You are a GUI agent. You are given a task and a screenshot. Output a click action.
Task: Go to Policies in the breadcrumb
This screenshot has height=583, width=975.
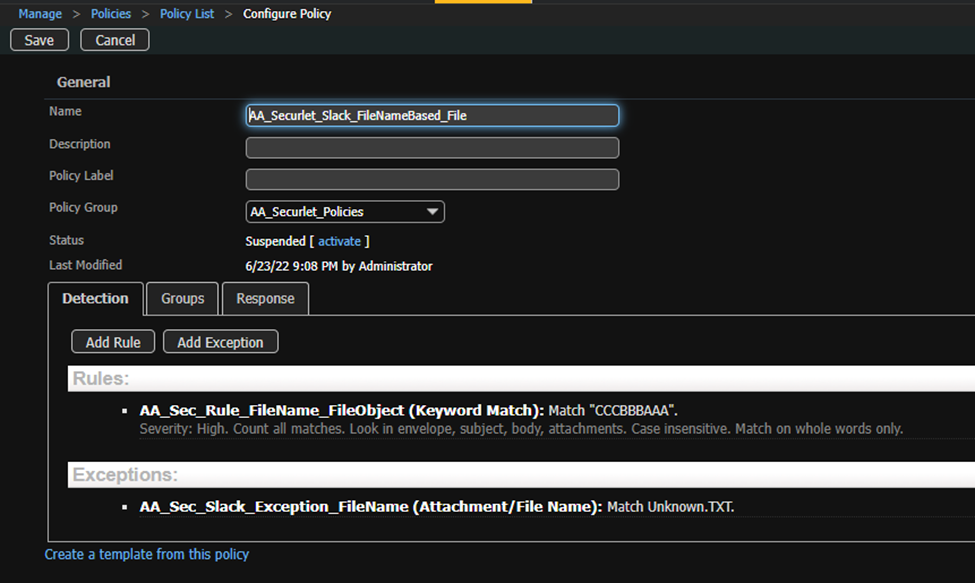tap(111, 14)
